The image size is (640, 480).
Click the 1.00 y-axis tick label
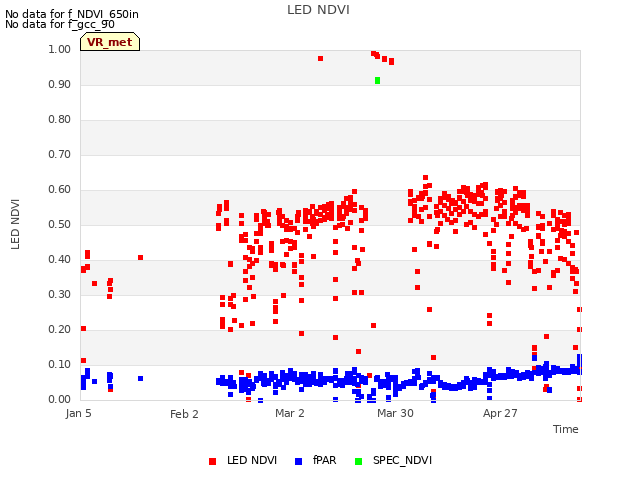(60, 49)
